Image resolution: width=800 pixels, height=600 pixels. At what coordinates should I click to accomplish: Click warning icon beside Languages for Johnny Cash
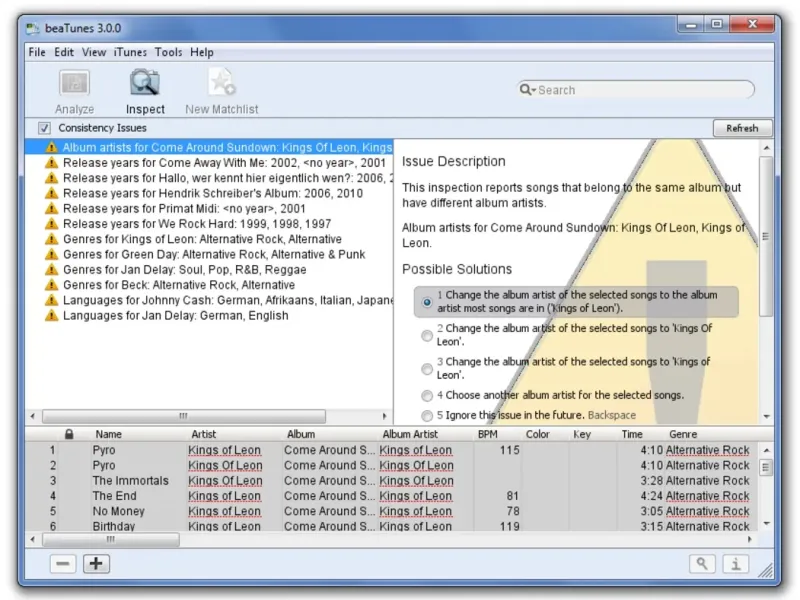tap(52, 300)
